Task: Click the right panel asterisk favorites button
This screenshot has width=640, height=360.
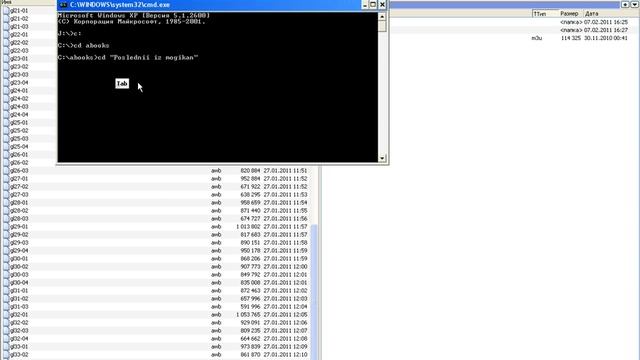Action: [626, 4]
